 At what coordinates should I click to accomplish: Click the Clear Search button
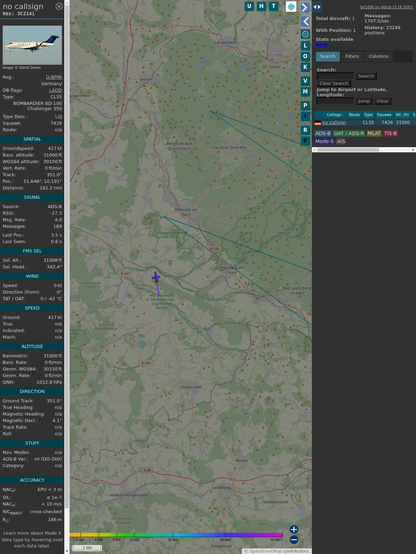[333, 83]
